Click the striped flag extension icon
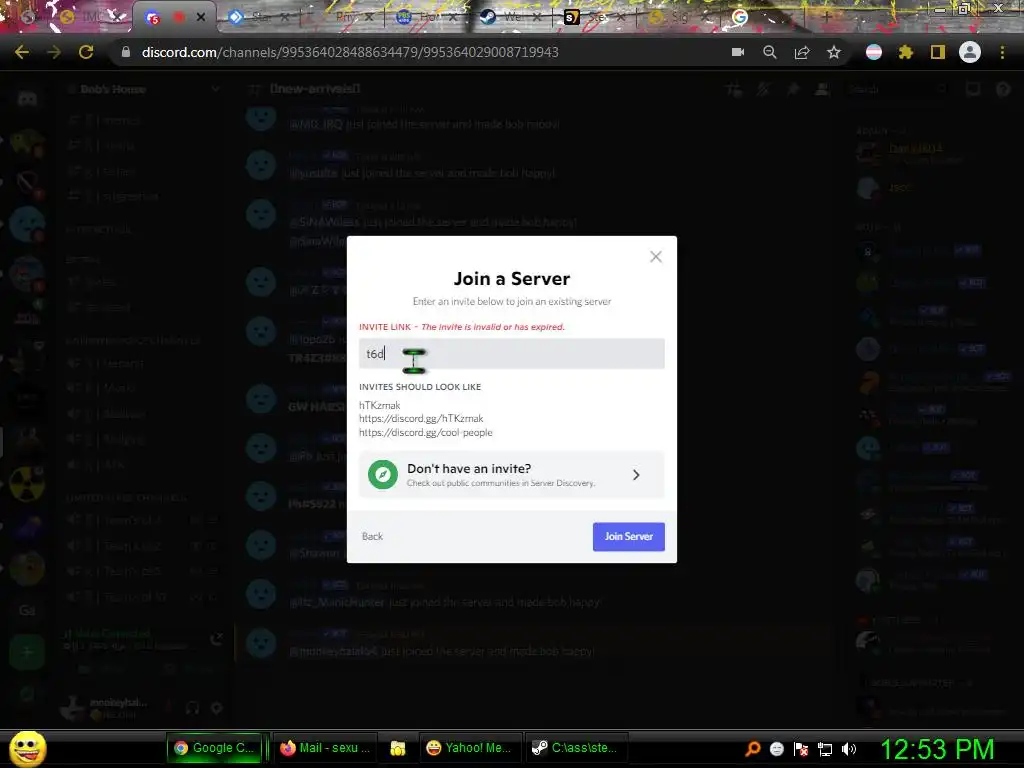 pos(874,52)
